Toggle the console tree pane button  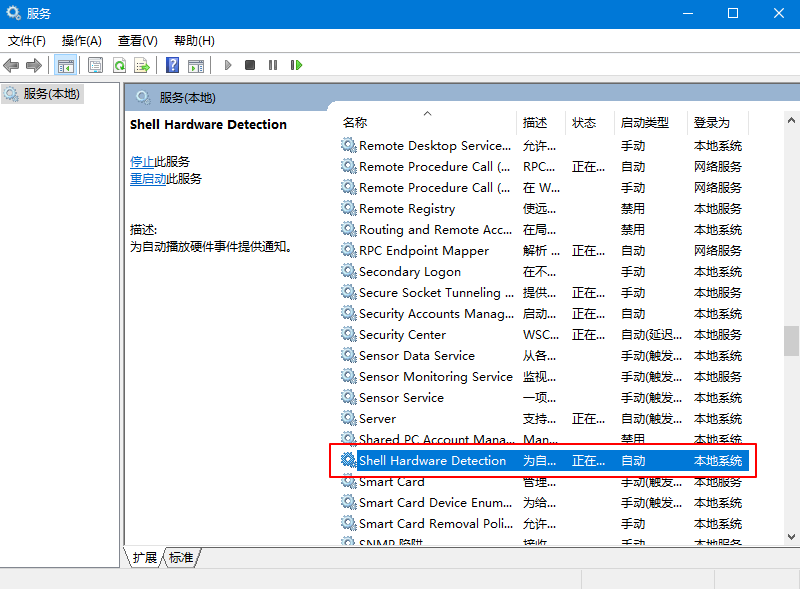(66, 65)
